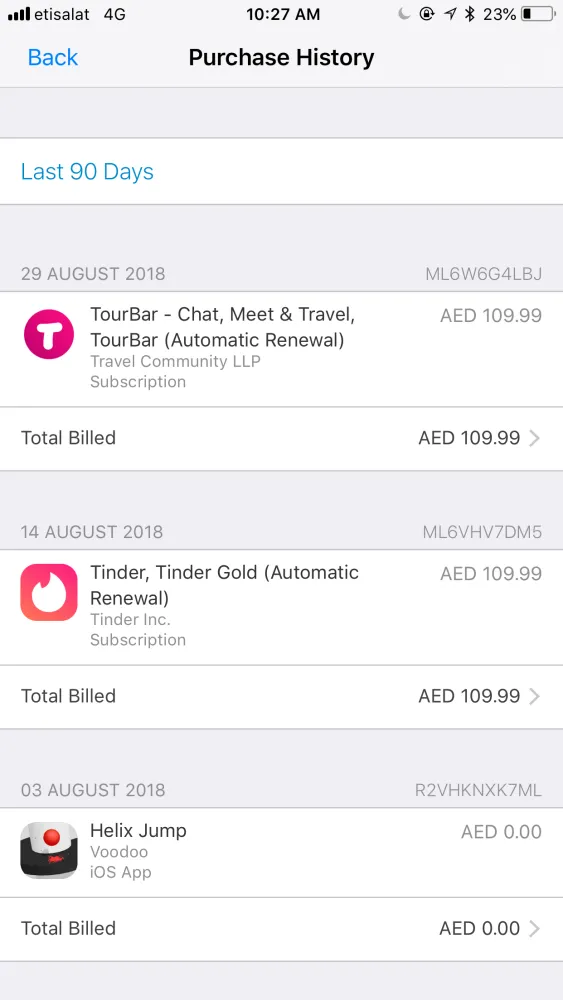Image resolution: width=563 pixels, height=1000 pixels.
Task: Tap the Bluetooth status icon
Action: (x=470, y=14)
